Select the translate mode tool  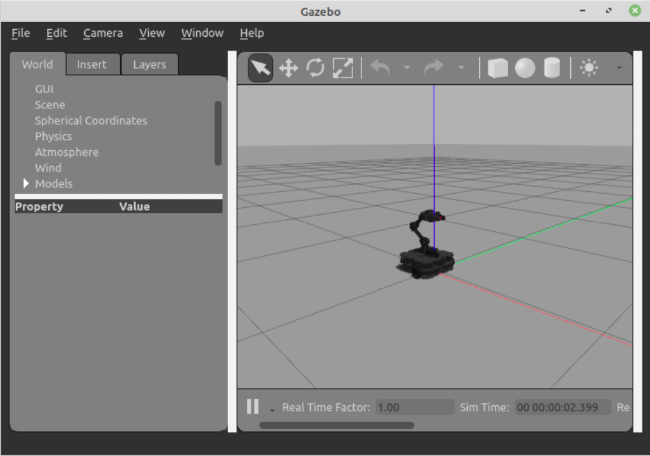289,68
